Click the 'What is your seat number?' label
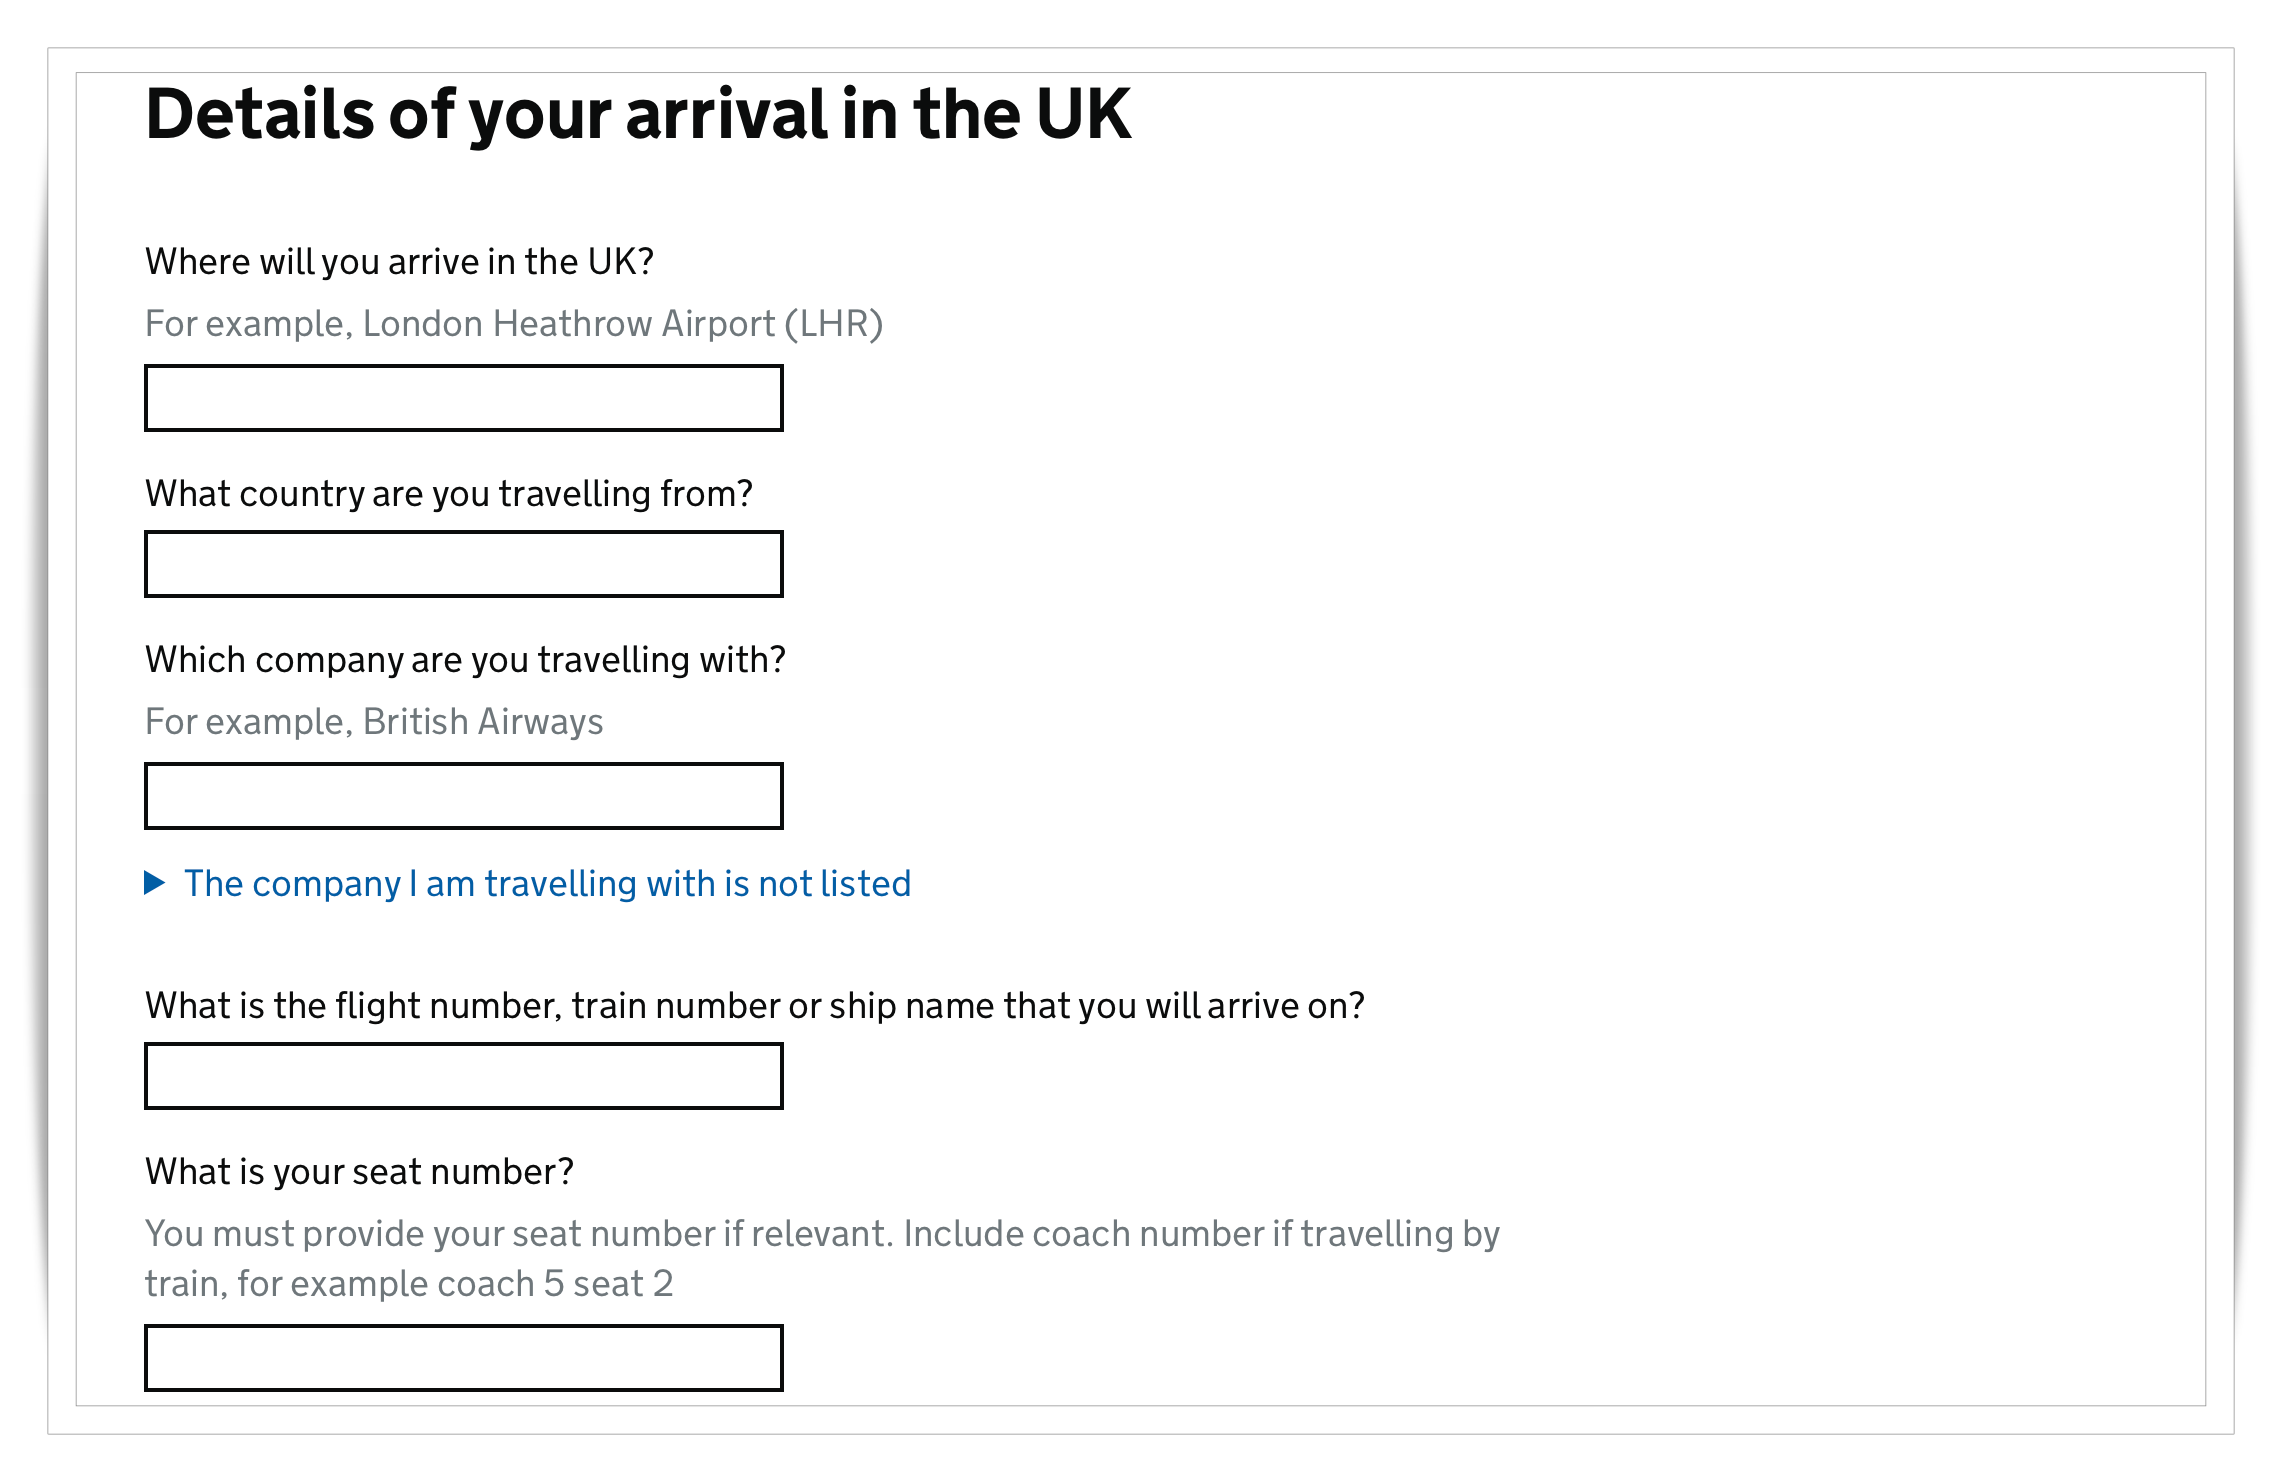This screenshot has height=1482, width=2282. click(359, 1172)
